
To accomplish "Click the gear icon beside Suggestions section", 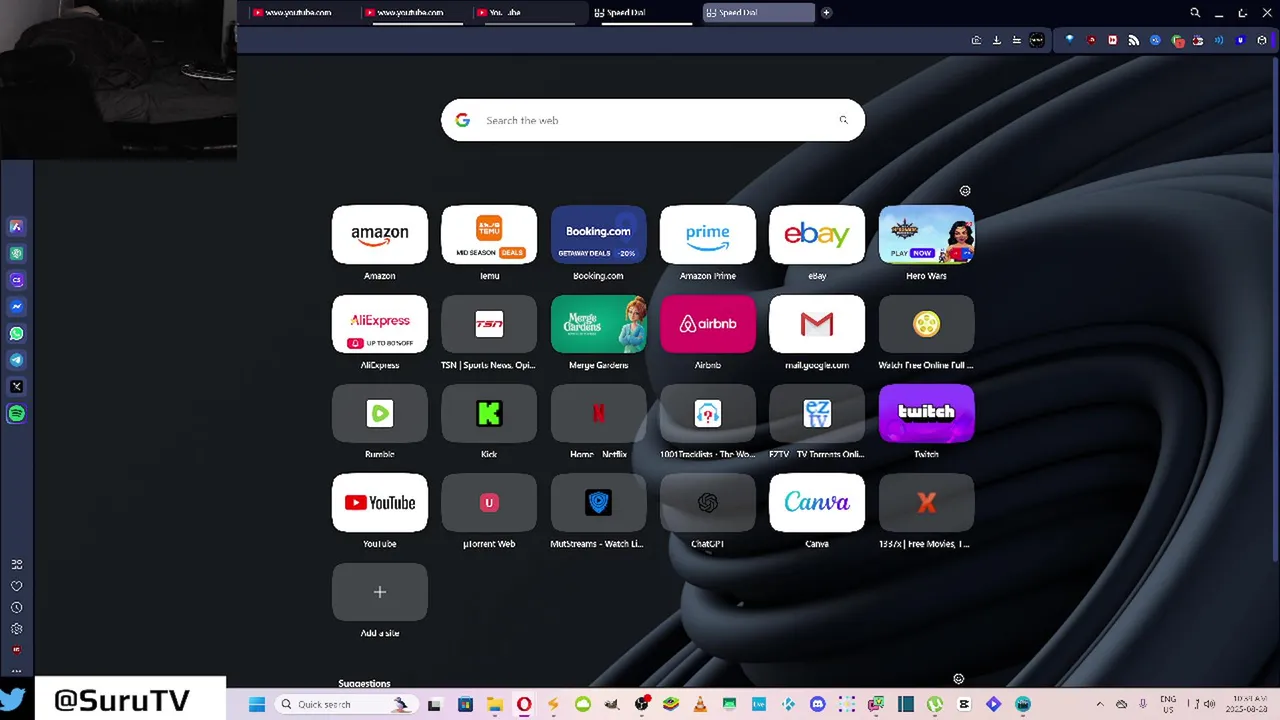I will [x=958, y=679].
